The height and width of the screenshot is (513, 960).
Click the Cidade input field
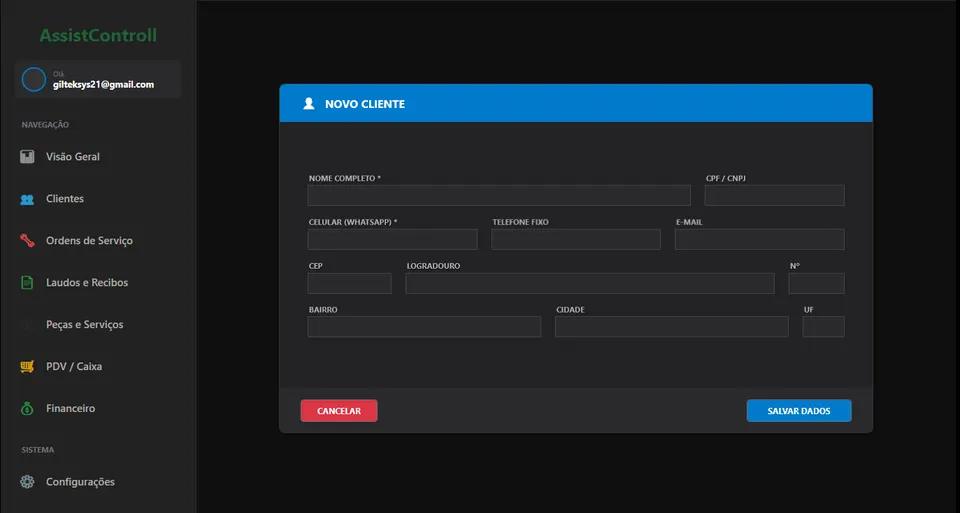672,327
